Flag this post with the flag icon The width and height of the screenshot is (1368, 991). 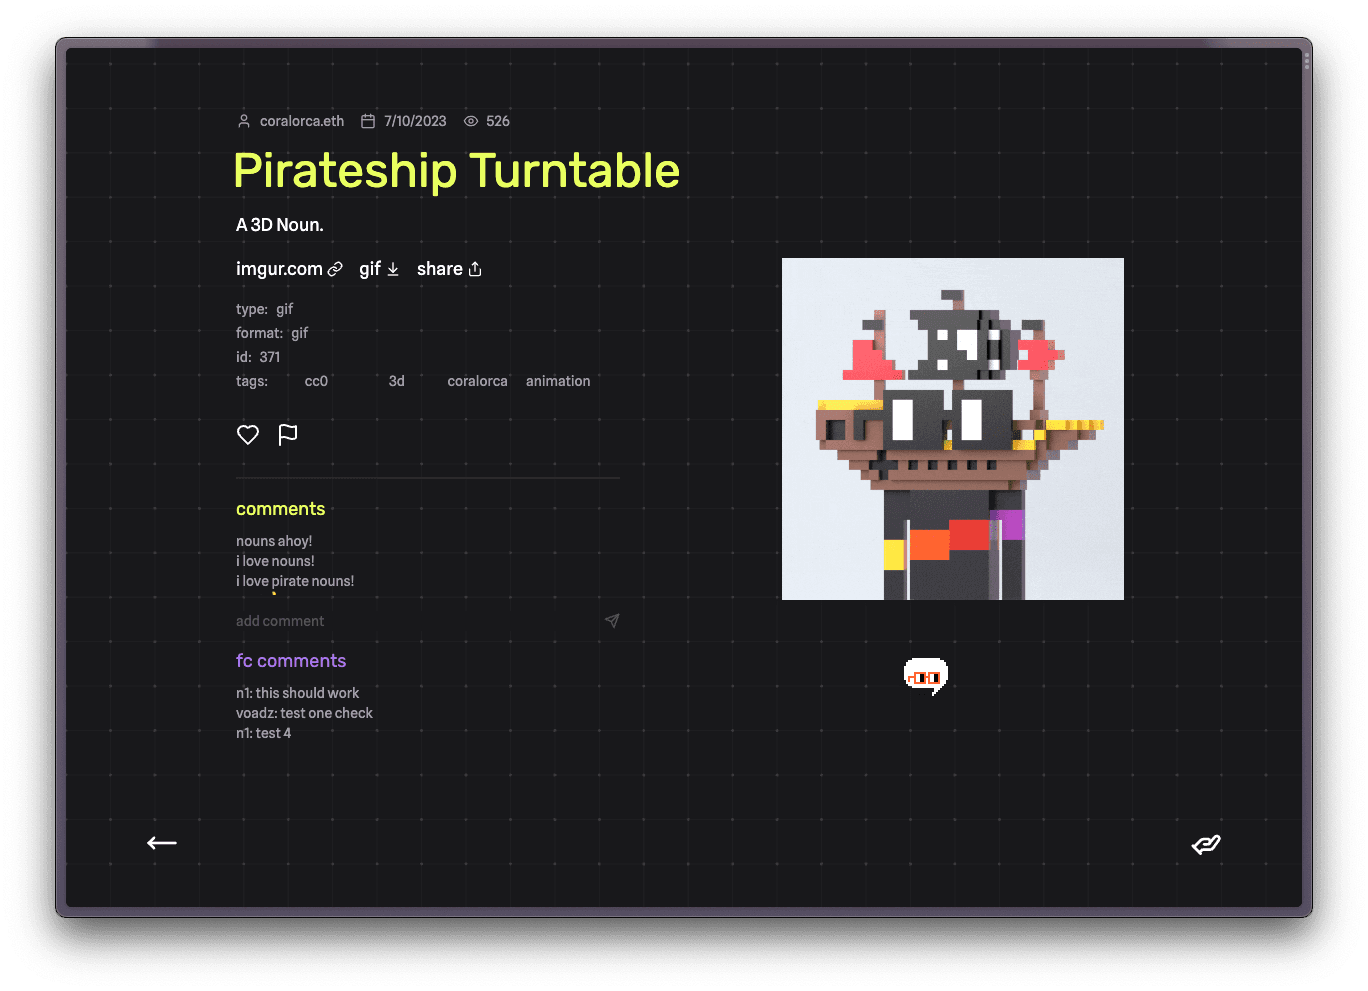pos(288,434)
